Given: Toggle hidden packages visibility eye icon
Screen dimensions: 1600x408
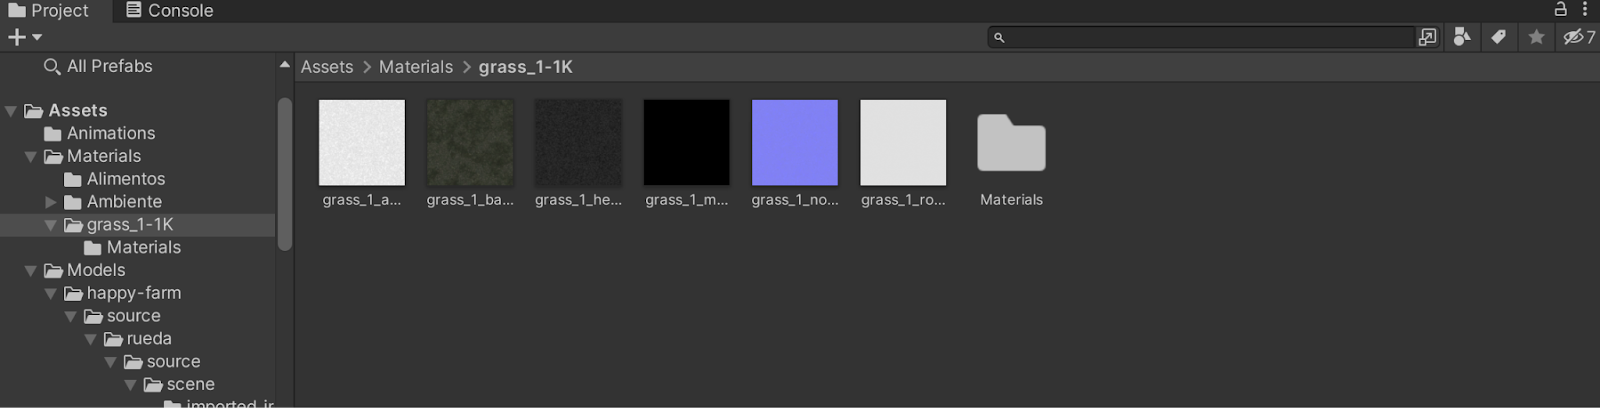Looking at the screenshot, I should (1578, 37).
